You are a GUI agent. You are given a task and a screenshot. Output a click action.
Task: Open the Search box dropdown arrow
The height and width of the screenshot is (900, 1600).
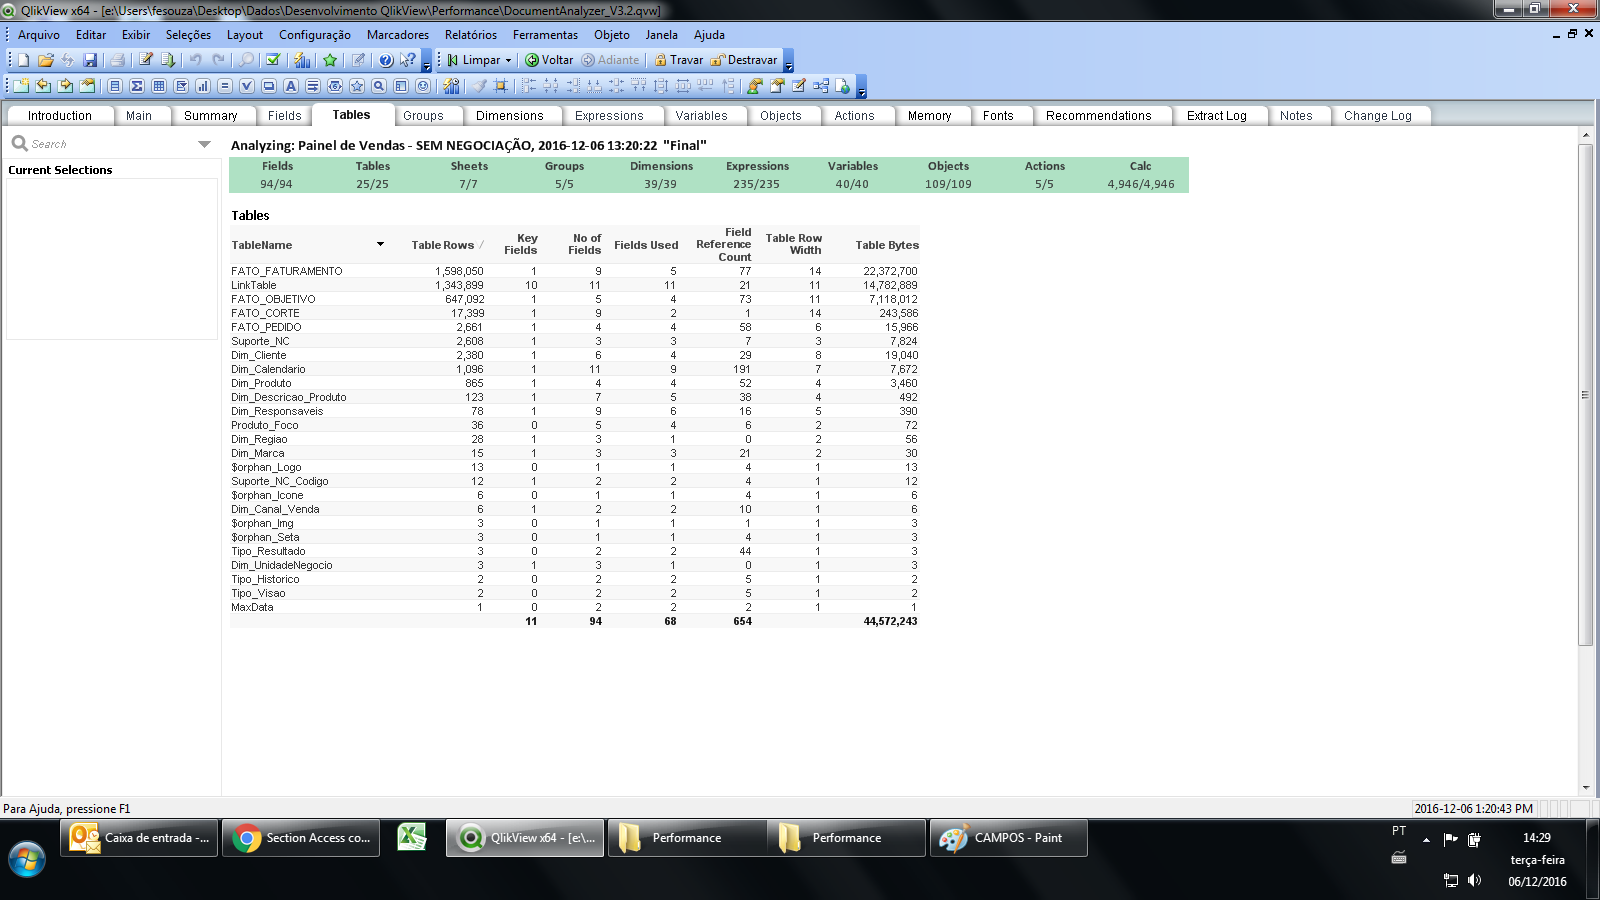click(204, 144)
